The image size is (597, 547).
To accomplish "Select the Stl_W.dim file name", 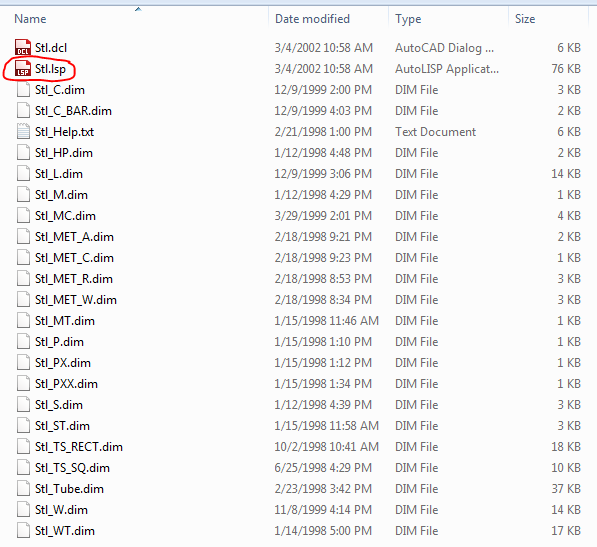I will coord(61,510).
